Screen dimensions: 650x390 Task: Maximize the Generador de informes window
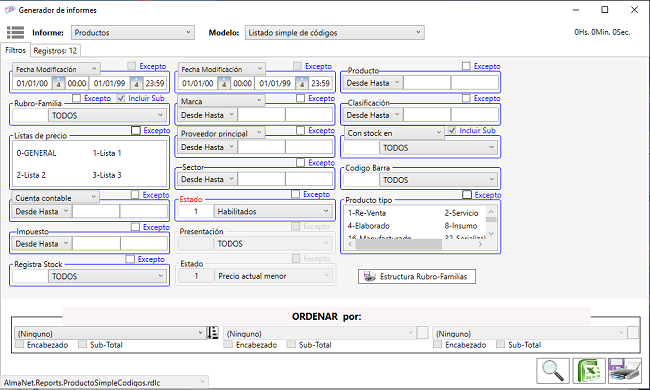pos(605,10)
